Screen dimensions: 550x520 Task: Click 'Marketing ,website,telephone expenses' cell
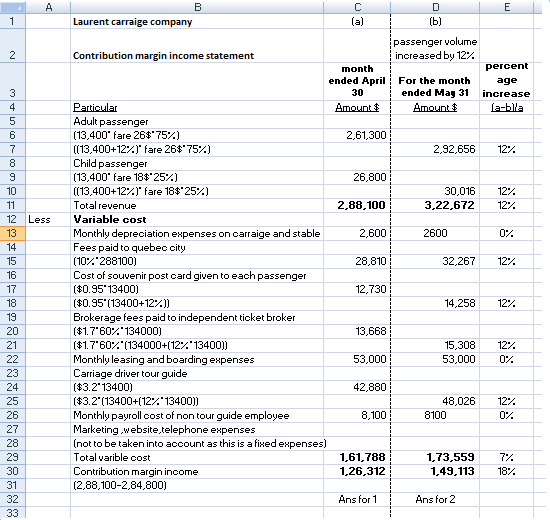click(x=197, y=429)
